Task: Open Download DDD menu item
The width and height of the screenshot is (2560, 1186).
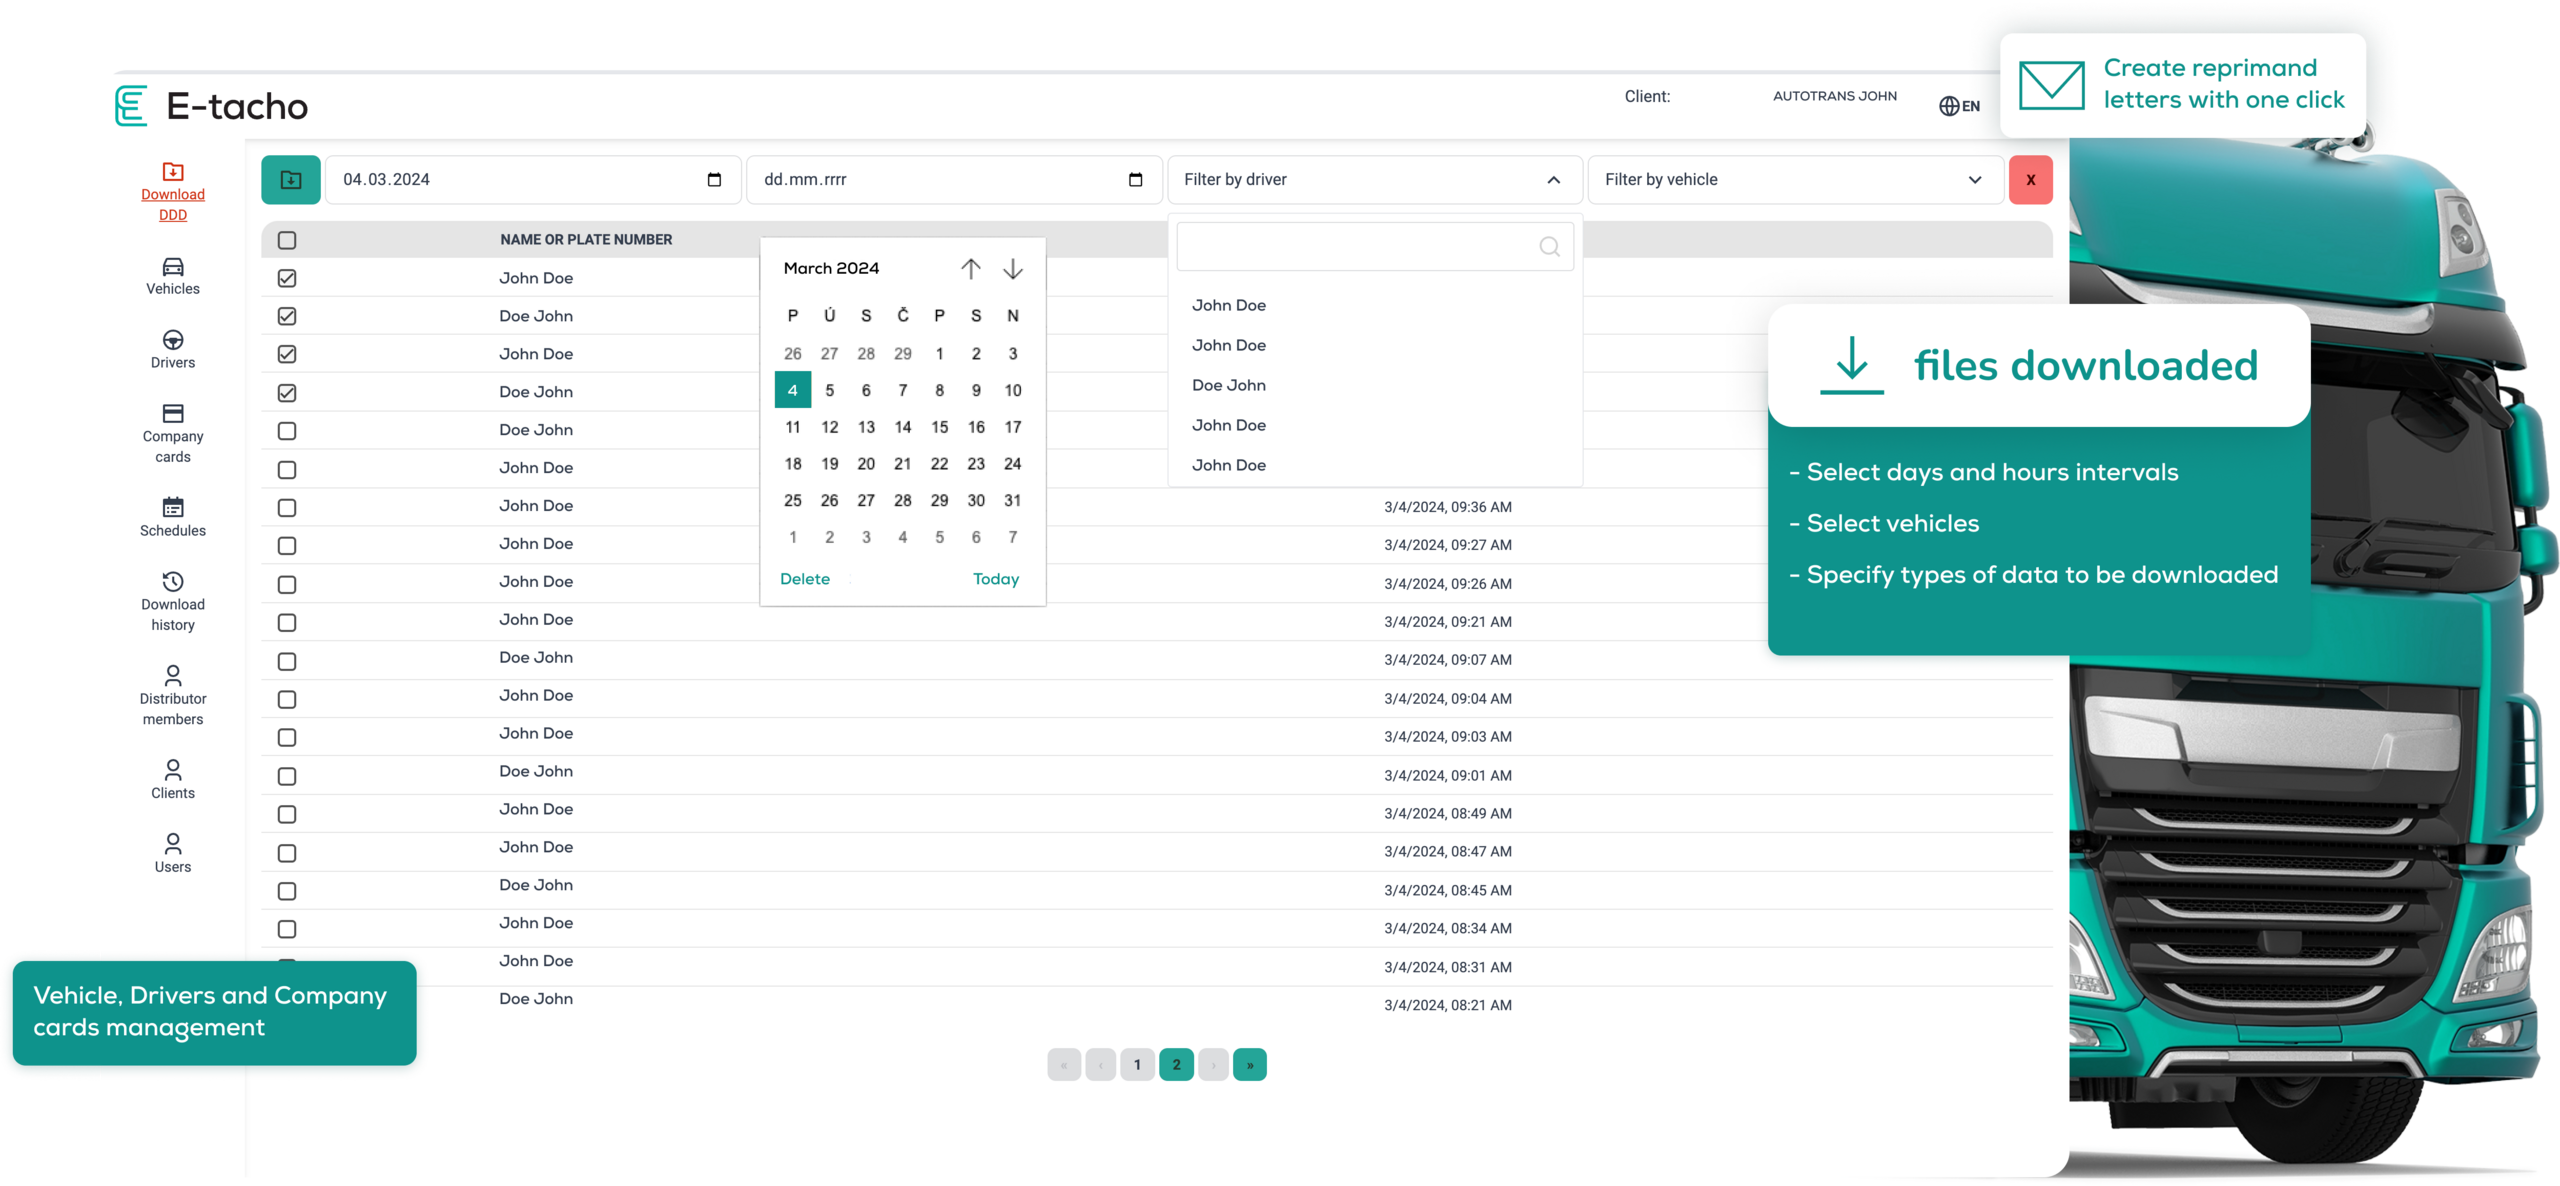Action: click(173, 192)
